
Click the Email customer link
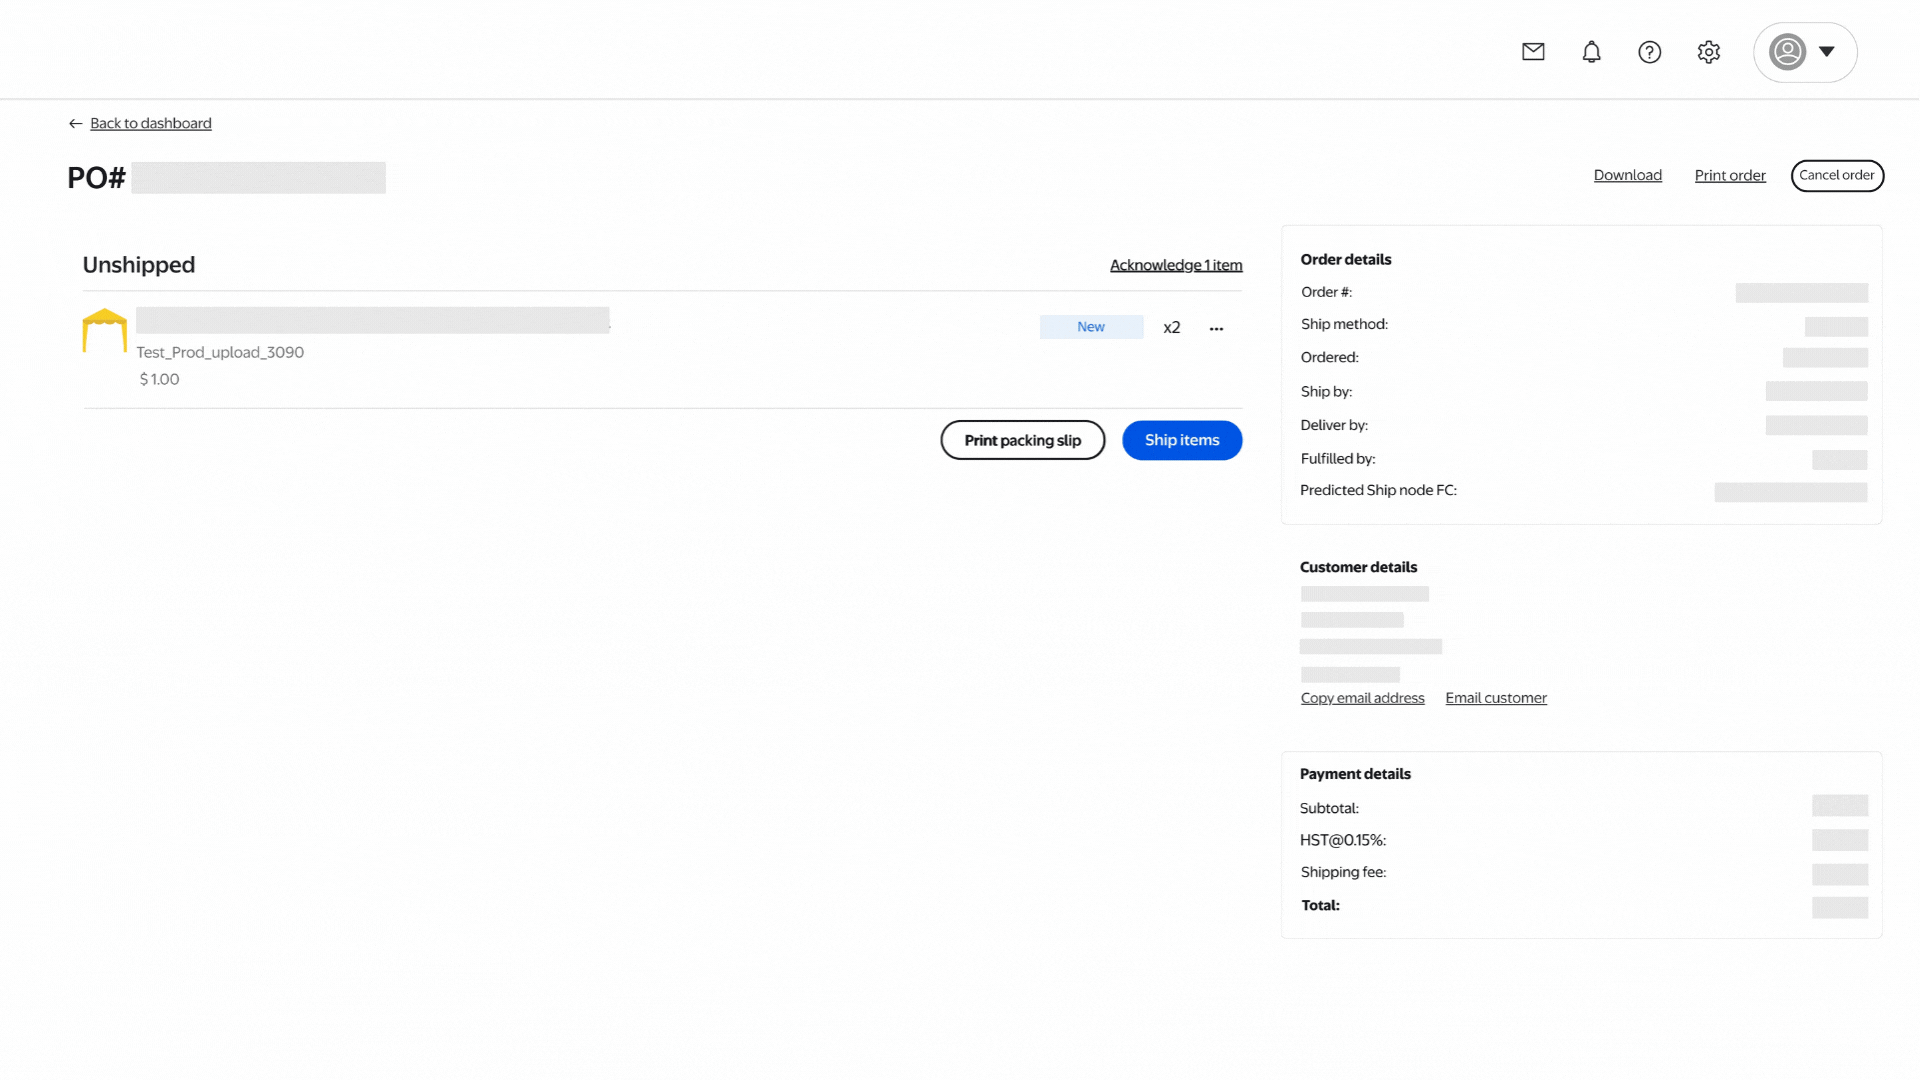(x=1495, y=698)
